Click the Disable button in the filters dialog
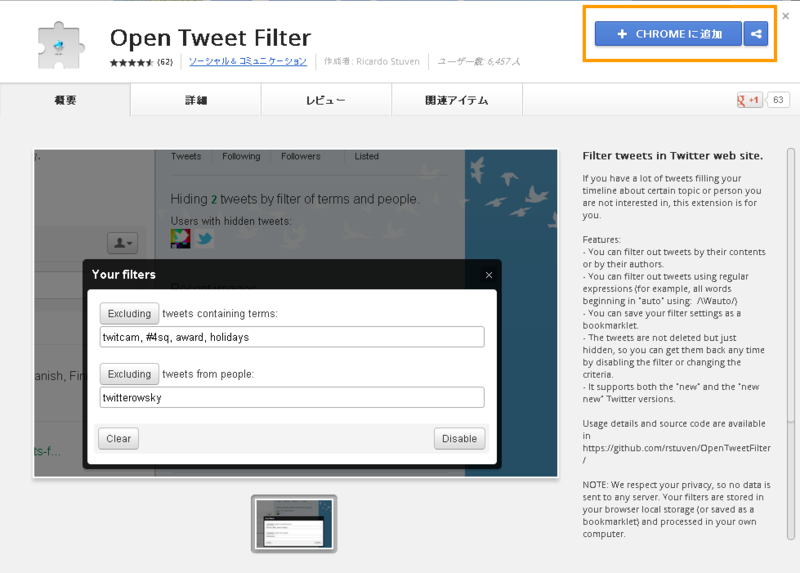 459,439
